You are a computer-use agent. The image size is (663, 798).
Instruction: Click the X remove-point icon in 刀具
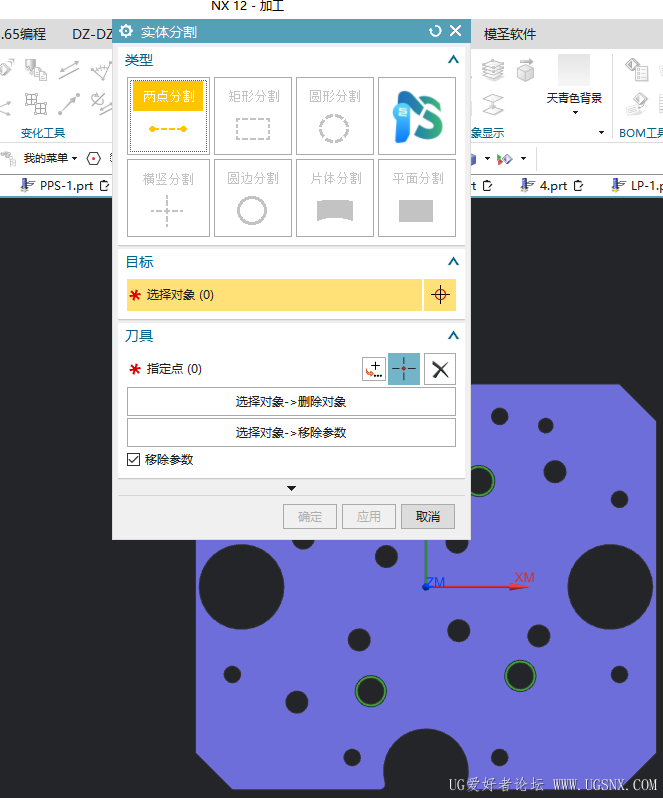click(x=440, y=369)
